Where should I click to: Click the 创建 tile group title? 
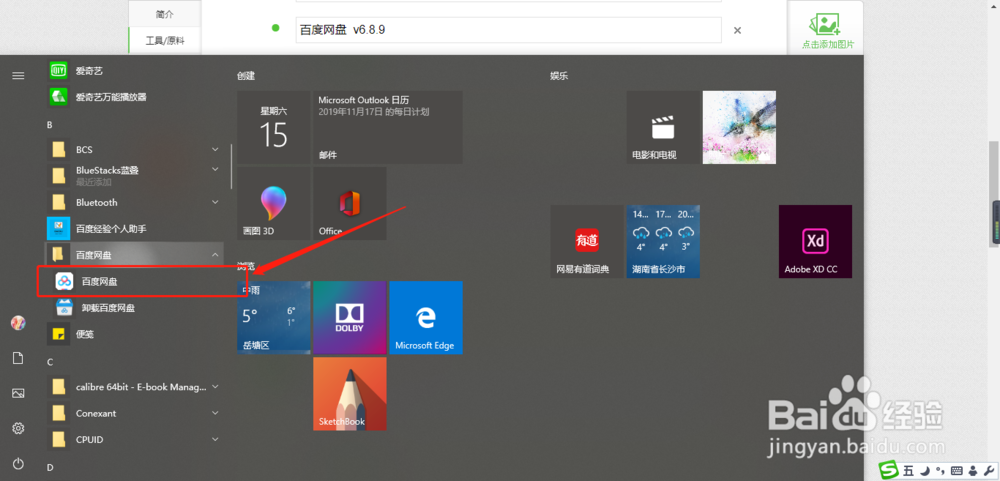[246, 75]
